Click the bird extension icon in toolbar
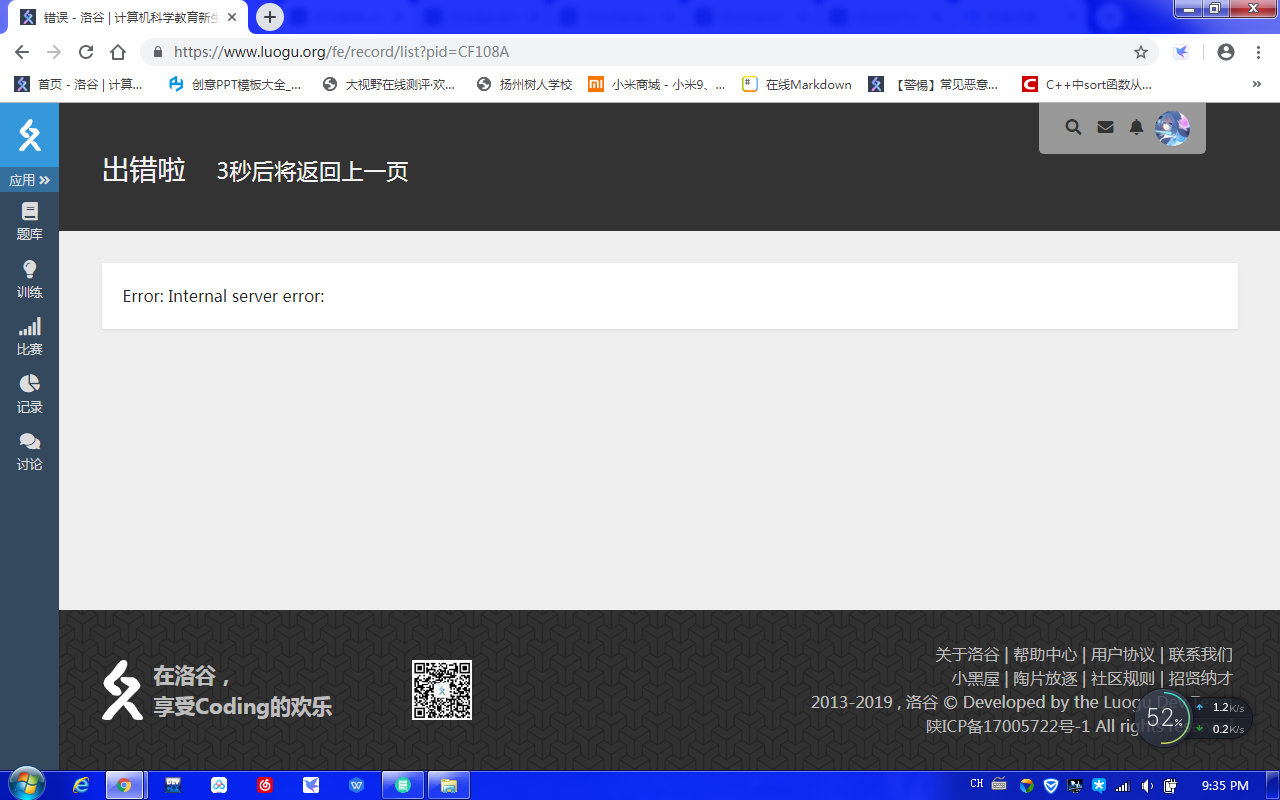The image size is (1280, 800). [1182, 52]
